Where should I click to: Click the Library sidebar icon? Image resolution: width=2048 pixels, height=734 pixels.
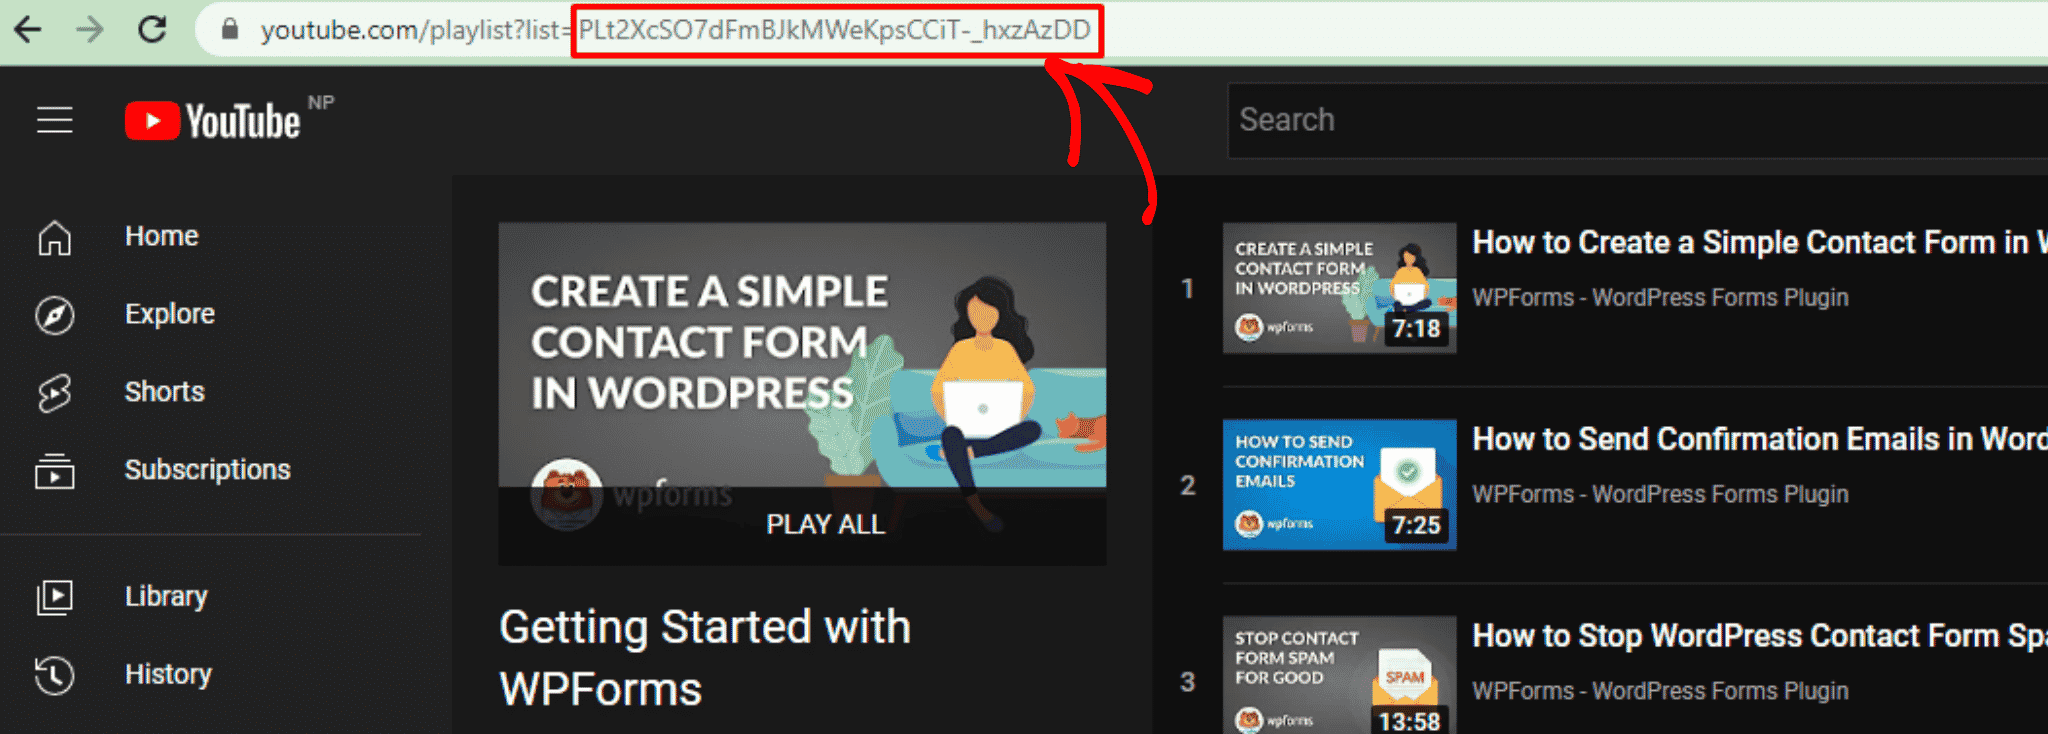coord(54,597)
